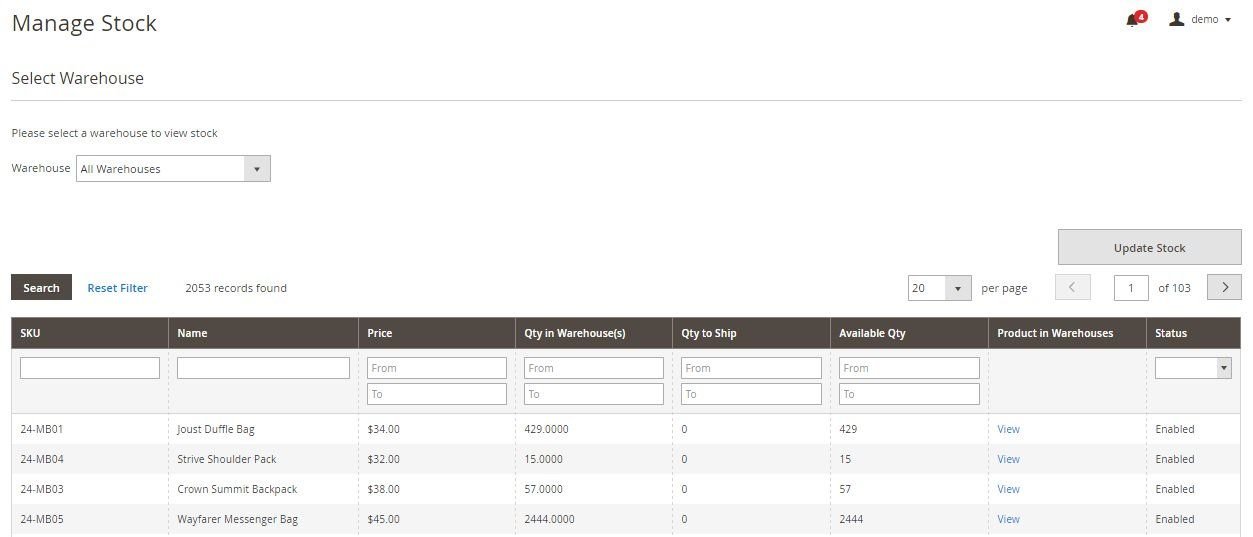The height and width of the screenshot is (537, 1253).
Task: Click the Joust Duffle Bag name
Action: tap(216, 429)
